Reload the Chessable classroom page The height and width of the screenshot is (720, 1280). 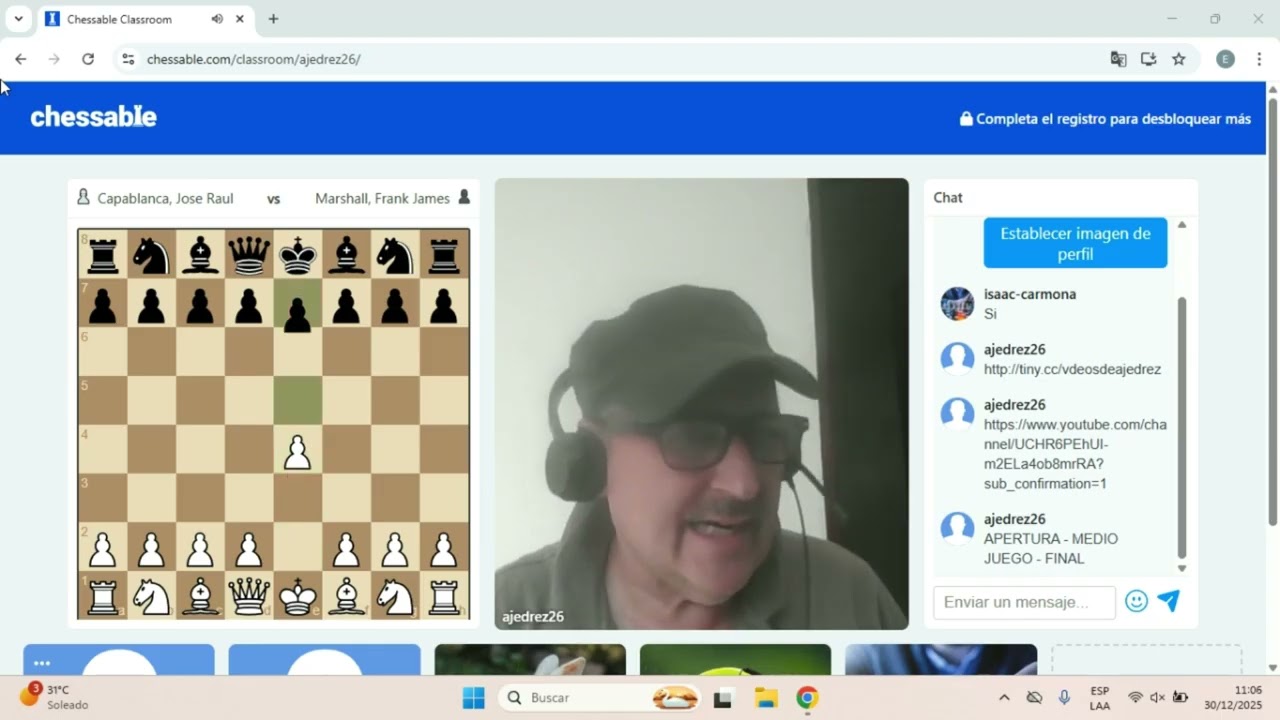point(88,59)
